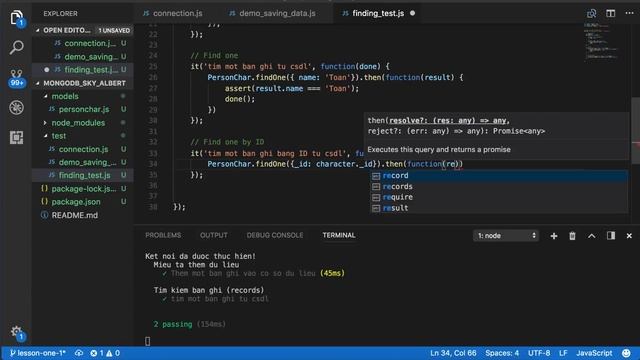The image size is (640, 360).
Task: Select 'result' suggestion in autocomplete
Action: click(x=499, y=208)
